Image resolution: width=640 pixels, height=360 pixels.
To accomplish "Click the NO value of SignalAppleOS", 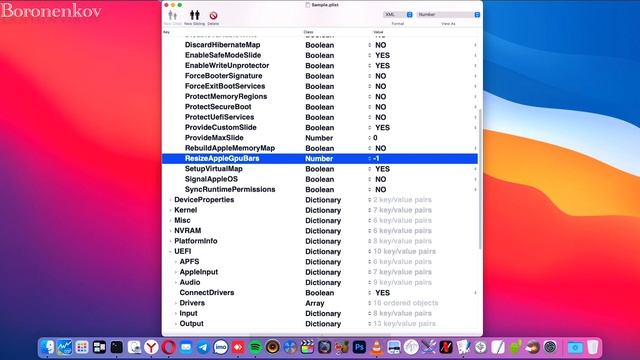I will [x=380, y=179].
